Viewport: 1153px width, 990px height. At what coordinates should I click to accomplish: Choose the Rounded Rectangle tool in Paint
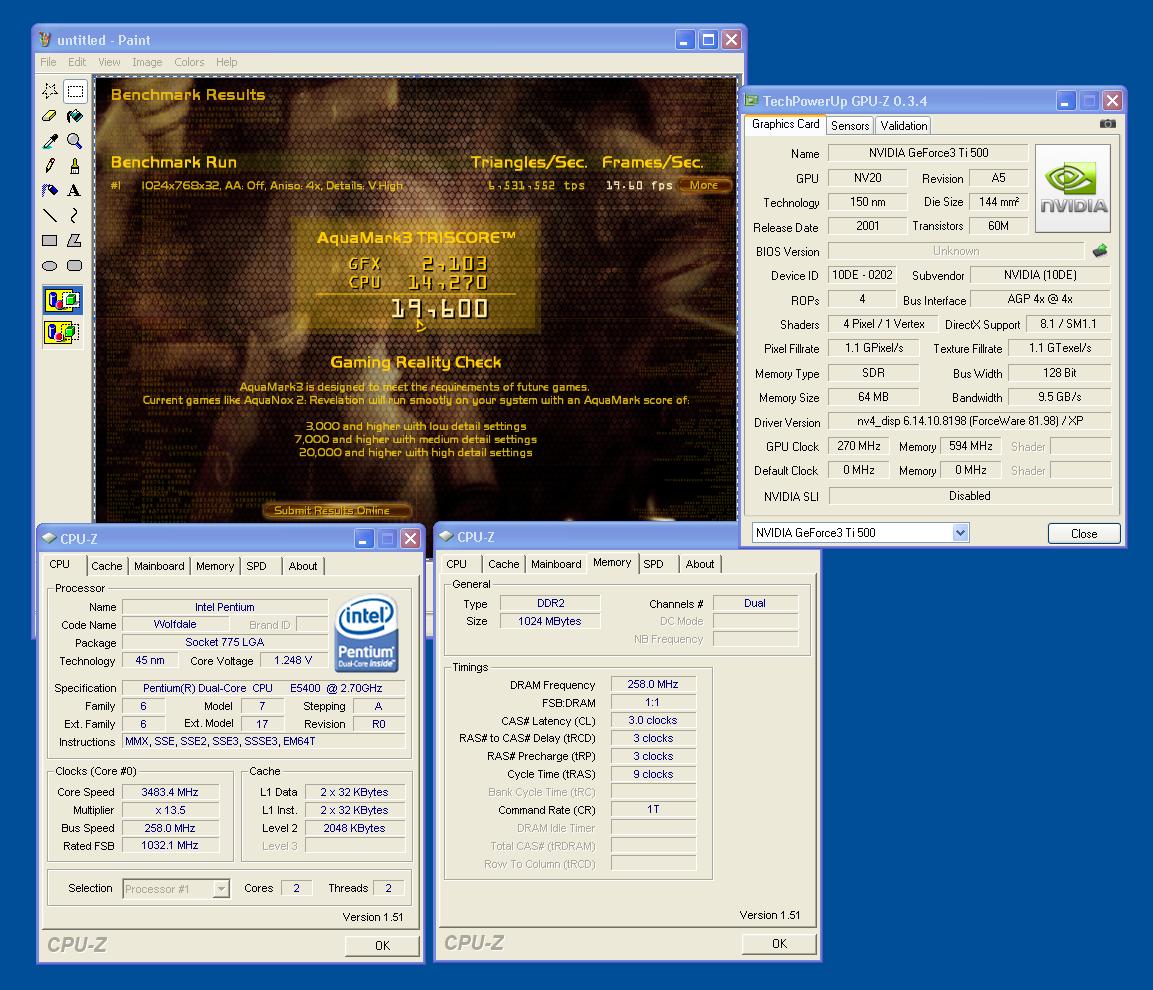tap(75, 266)
